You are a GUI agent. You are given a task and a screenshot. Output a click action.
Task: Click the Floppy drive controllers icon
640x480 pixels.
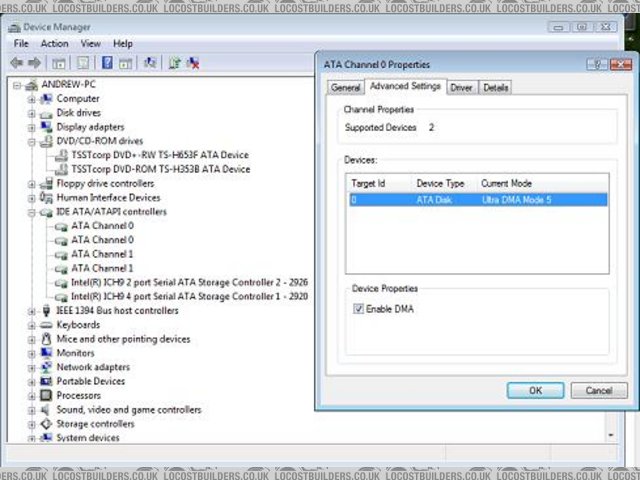(x=47, y=183)
